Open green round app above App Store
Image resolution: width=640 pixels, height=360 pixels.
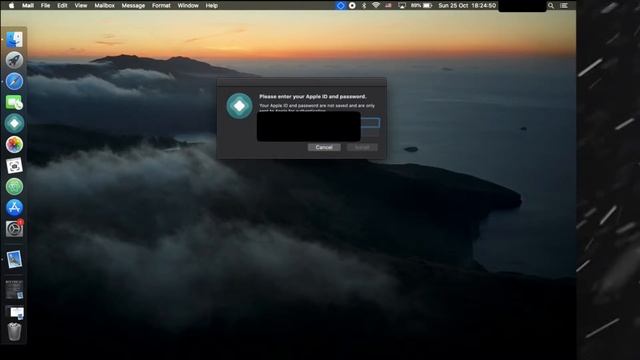[x=14, y=187]
